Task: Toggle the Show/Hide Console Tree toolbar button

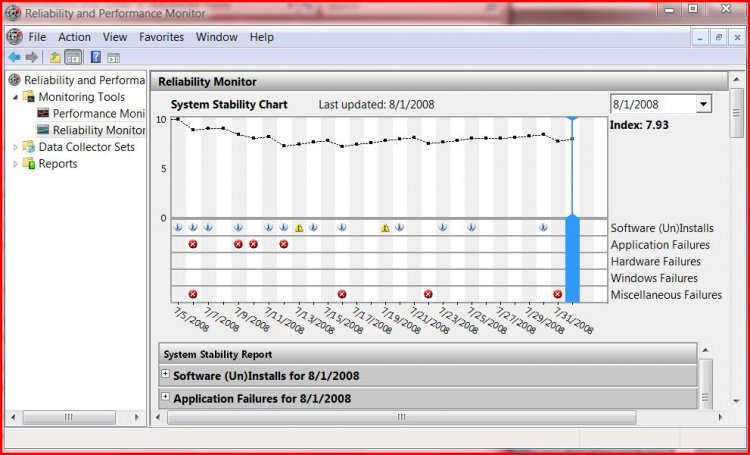Action: (73, 58)
